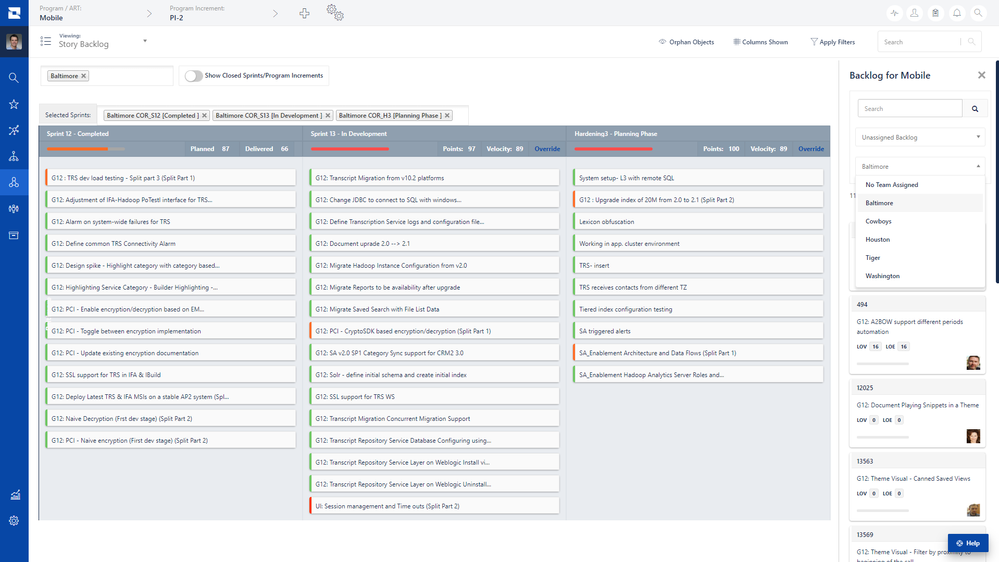Image resolution: width=999 pixels, height=562 pixels.
Task: Remove Baltimore COR_S12 Completed sprint tag
Action: pos(205,115)
